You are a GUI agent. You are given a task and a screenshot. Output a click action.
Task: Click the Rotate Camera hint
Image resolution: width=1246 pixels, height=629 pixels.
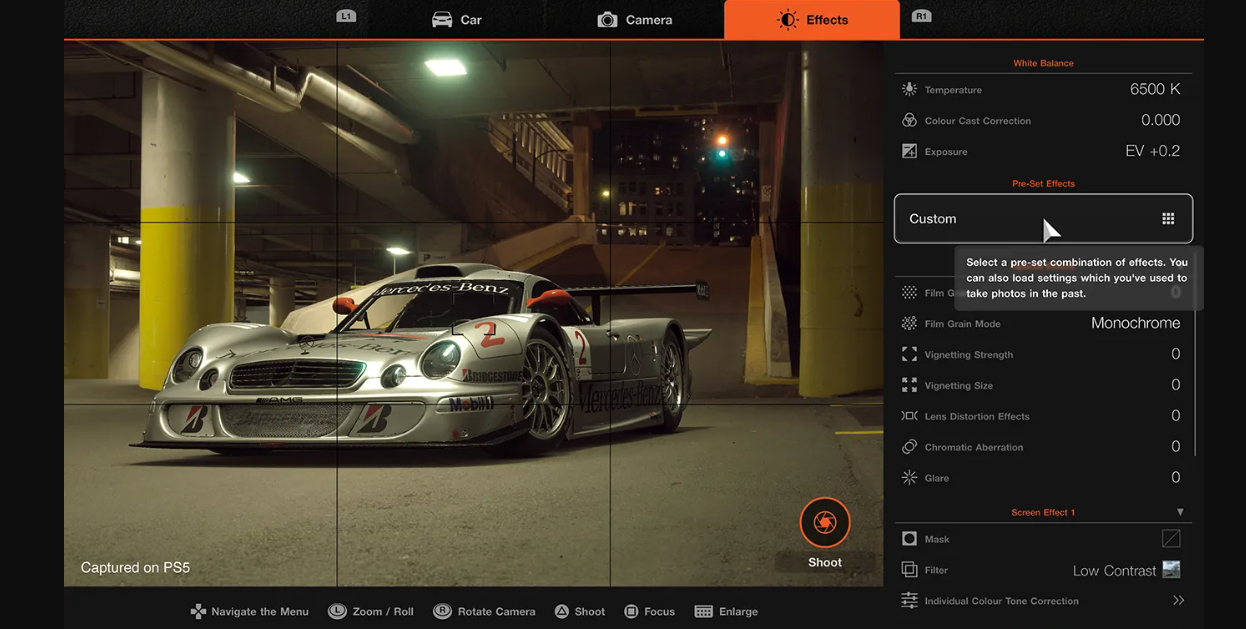485,612
